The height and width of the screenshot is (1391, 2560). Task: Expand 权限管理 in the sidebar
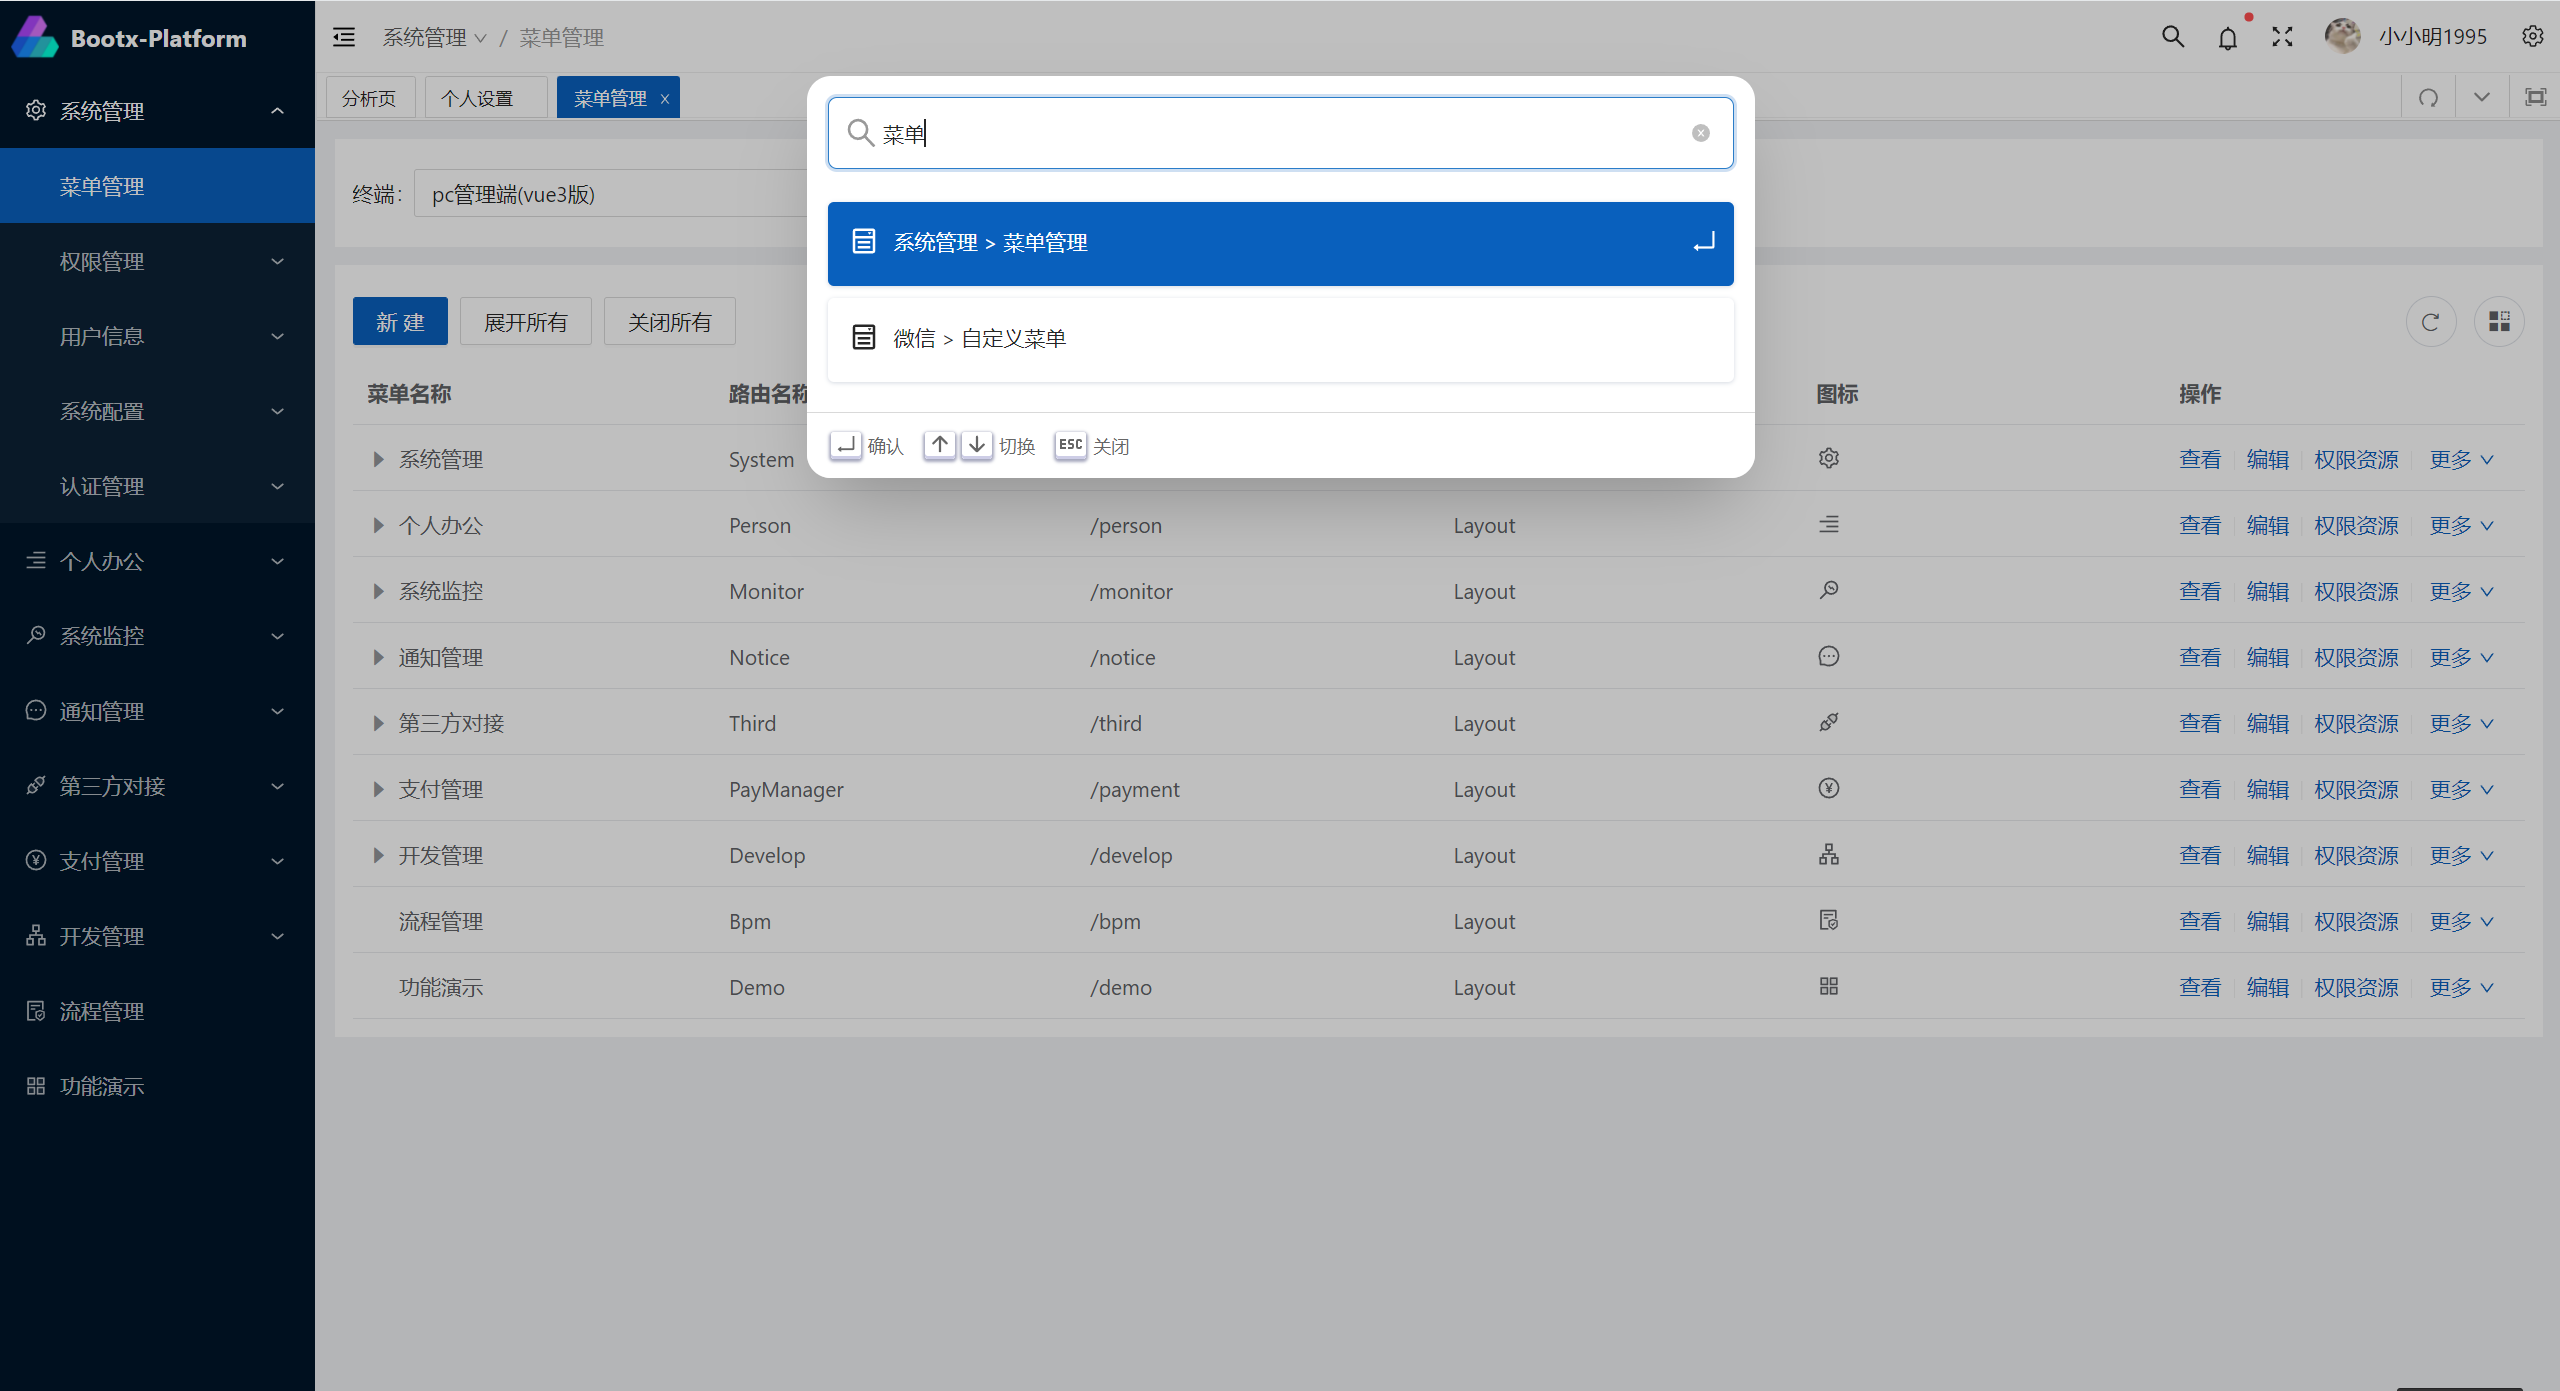157,262
